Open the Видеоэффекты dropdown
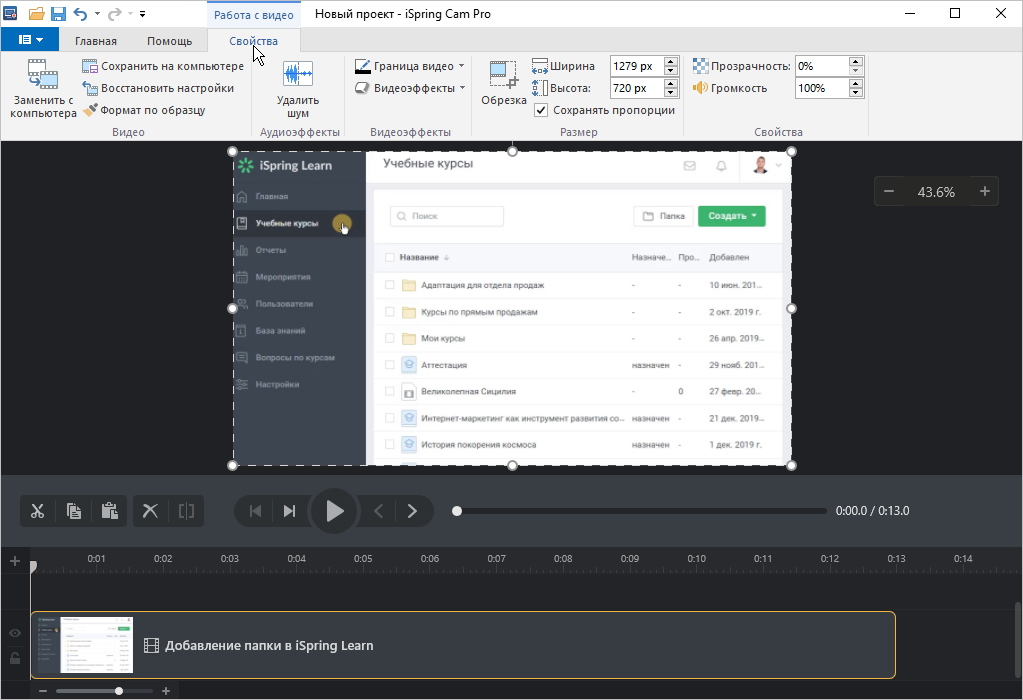Viewport: 1023px width, 700px height. tap(410, 88)
